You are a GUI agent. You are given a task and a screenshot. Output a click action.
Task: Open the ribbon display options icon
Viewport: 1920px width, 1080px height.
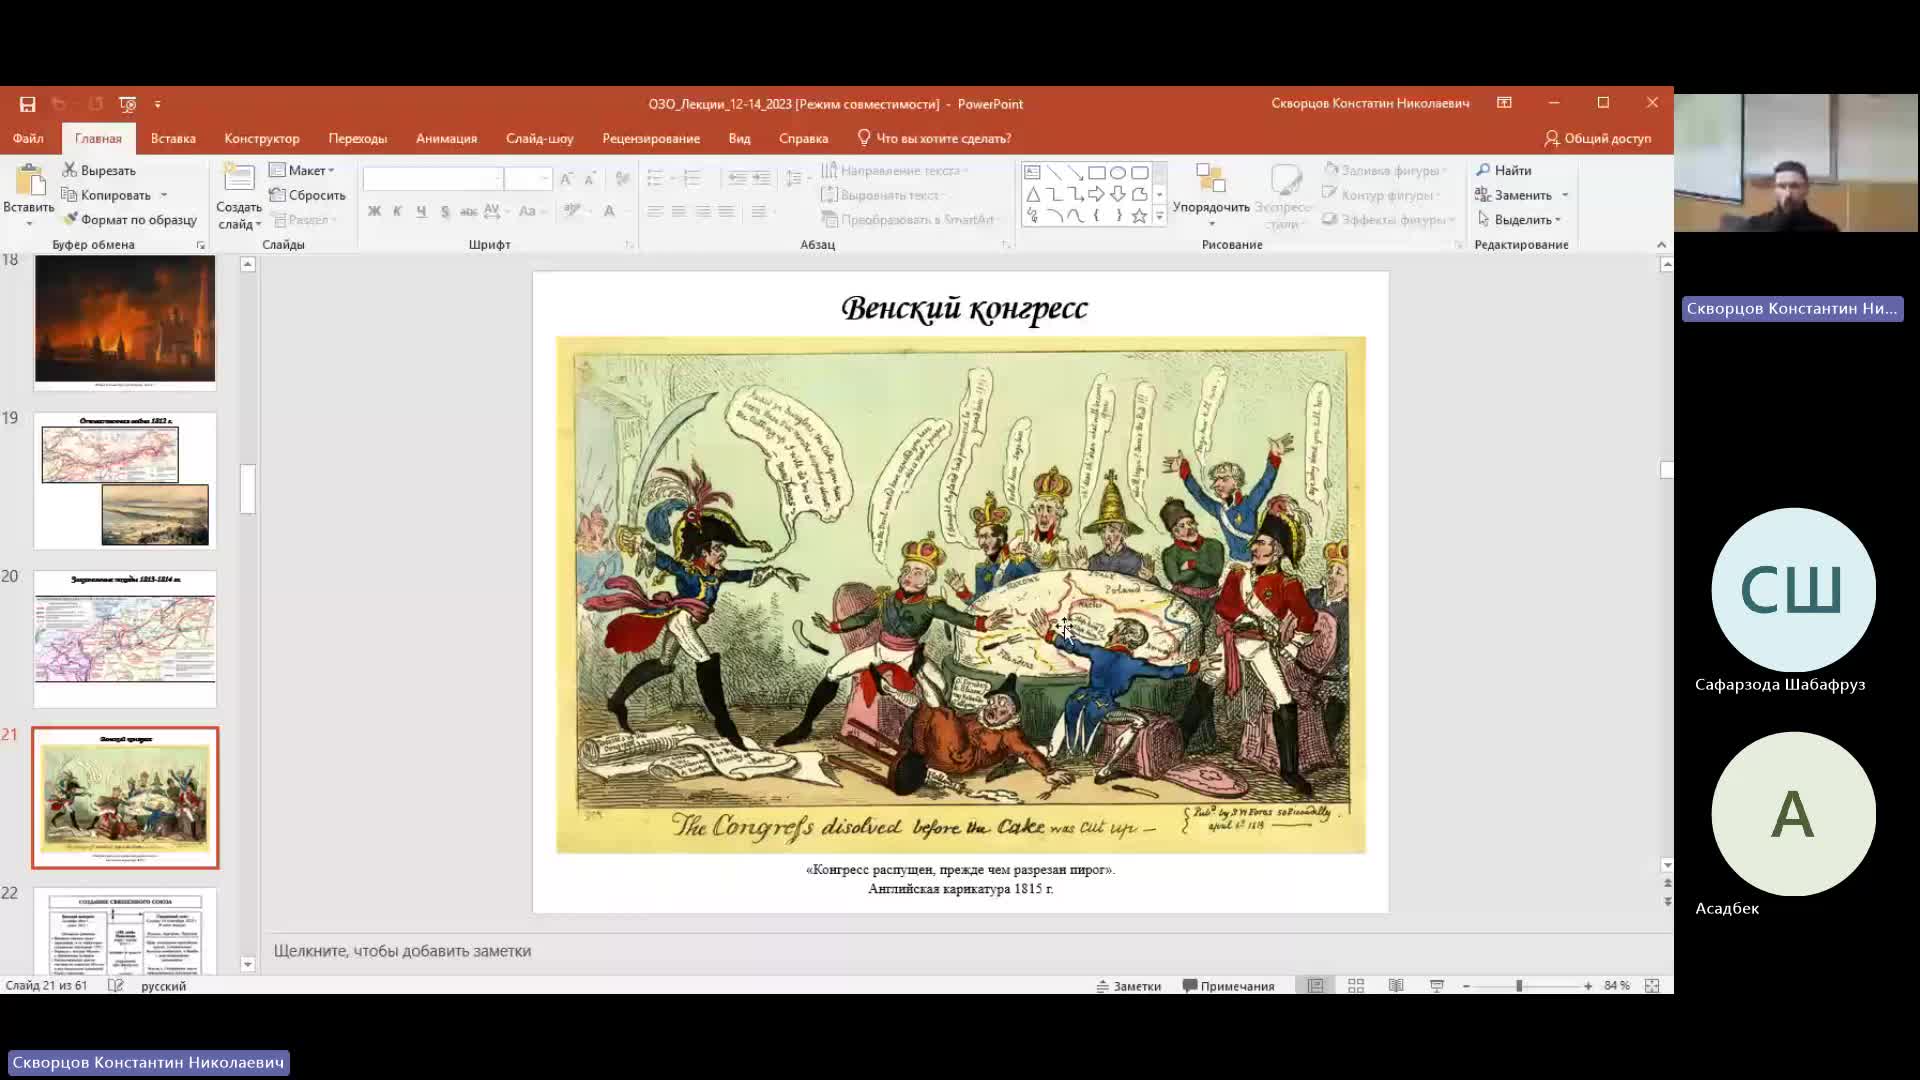coord(1504,103)
